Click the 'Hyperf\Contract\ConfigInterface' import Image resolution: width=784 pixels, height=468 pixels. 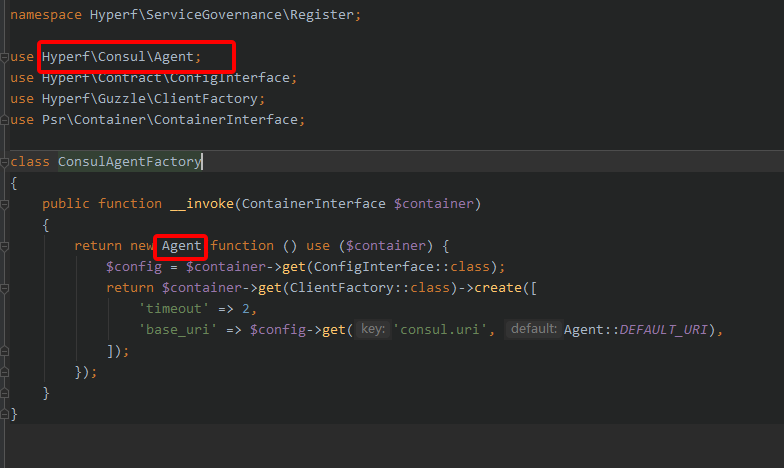pos(166,78)
